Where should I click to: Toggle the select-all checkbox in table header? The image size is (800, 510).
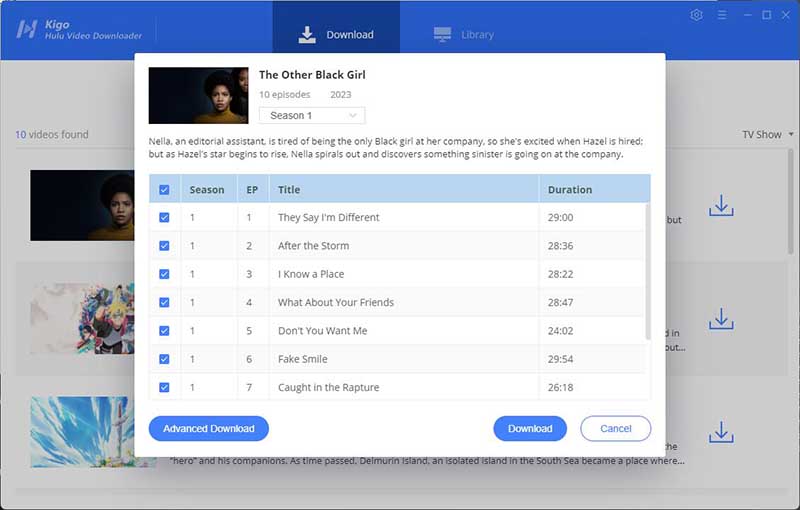tap(164, 190)
